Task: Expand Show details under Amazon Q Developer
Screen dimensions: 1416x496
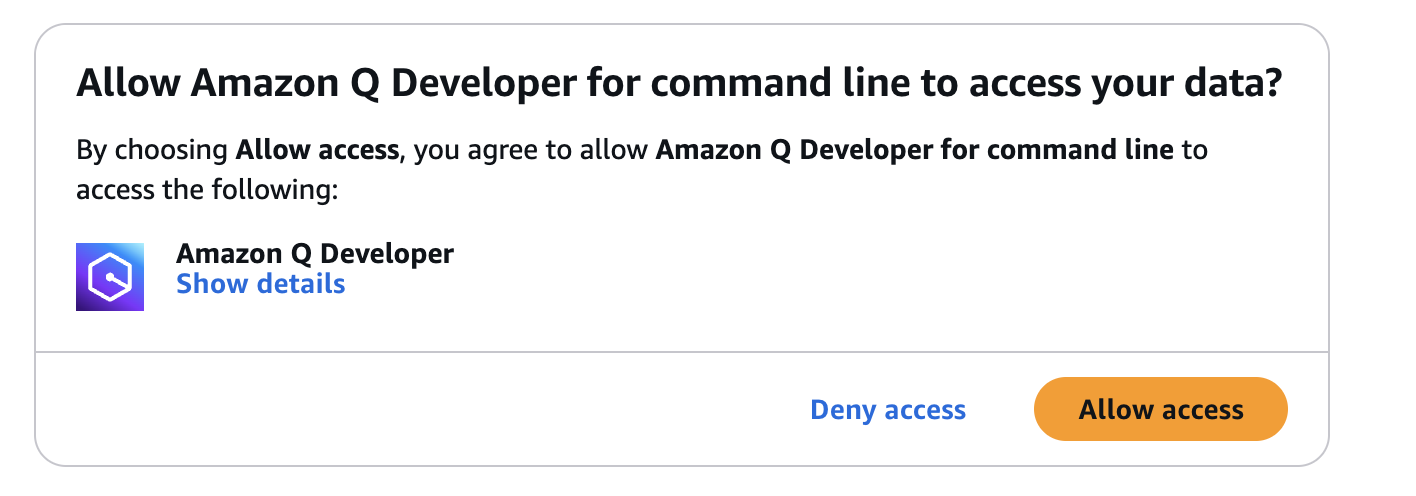Action: 261,284
